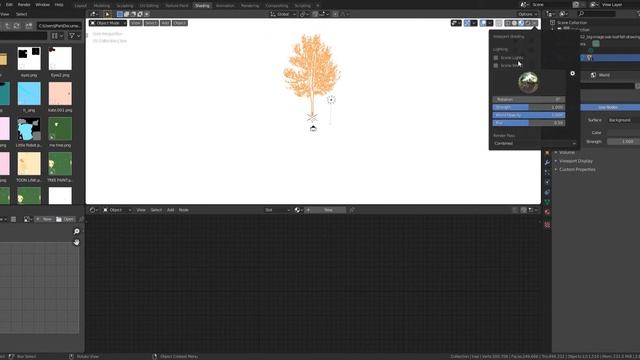Select the tweak select tool icon

[107, 14]
